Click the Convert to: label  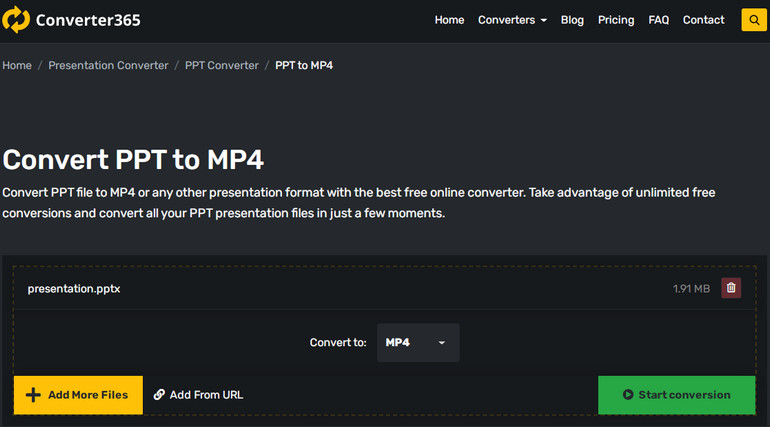[x=338, y=343]
